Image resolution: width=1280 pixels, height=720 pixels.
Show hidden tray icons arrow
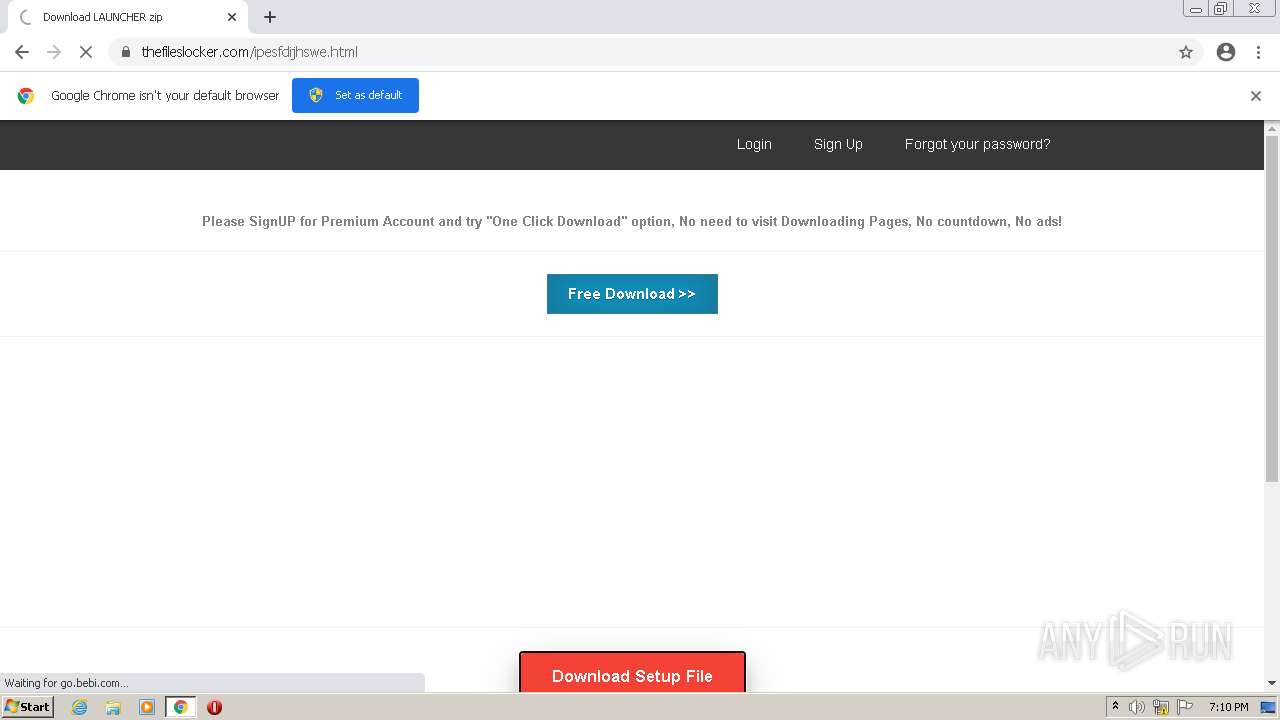coord(1115,707)
